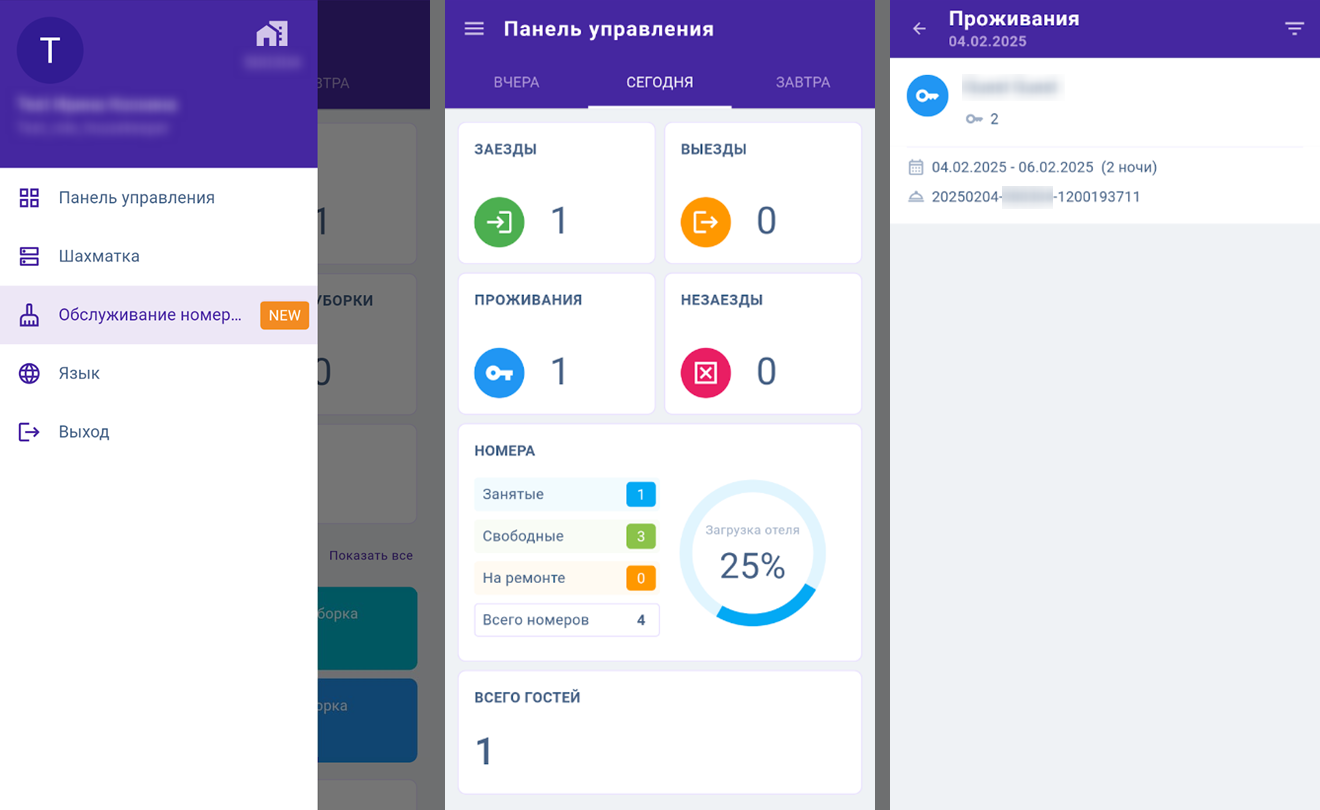Viewport: 1320px width, 810px height.
Task: Click the user avatar with letter T
Action: [50, 50]
